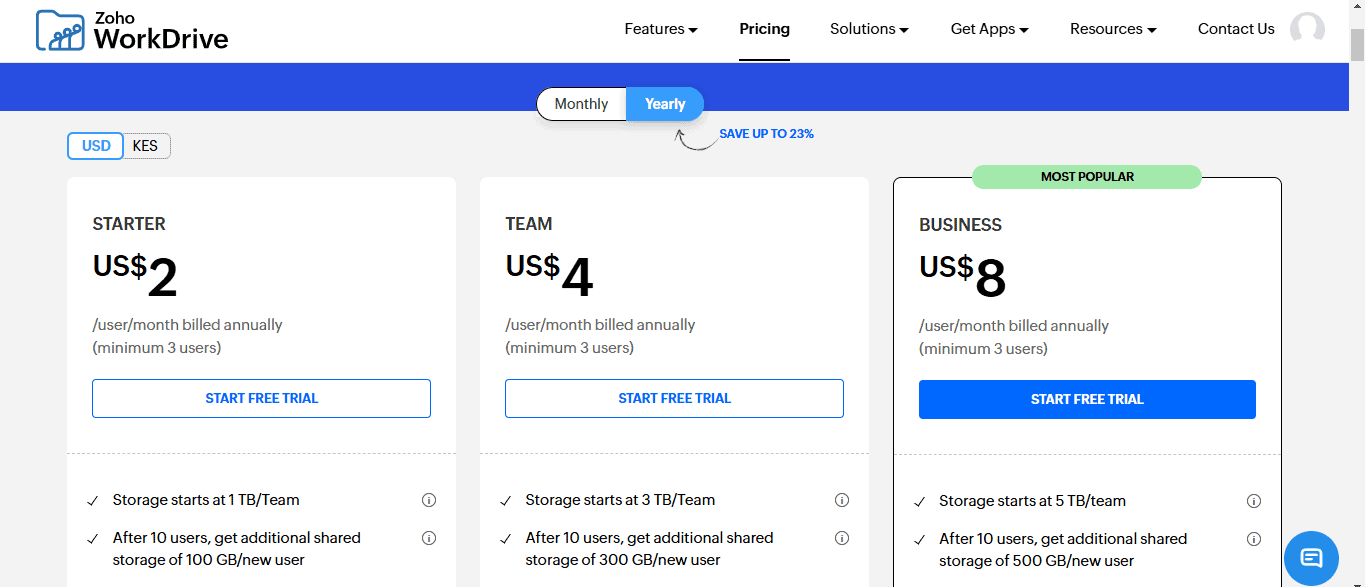Expand the Solutions dropdown menu
Screen dimensions: 1365x587
tap(869, 29)
